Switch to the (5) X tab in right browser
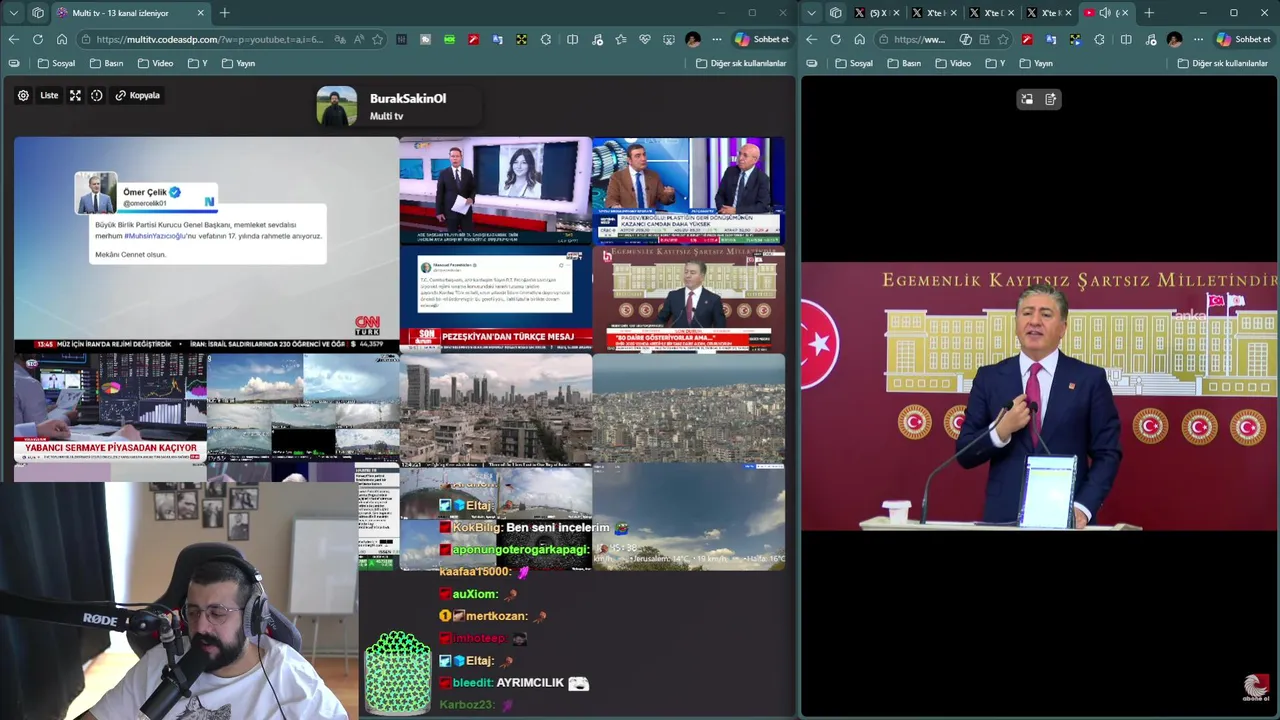The width and height of the screenshot is (1280, 720). coord(878,13)
